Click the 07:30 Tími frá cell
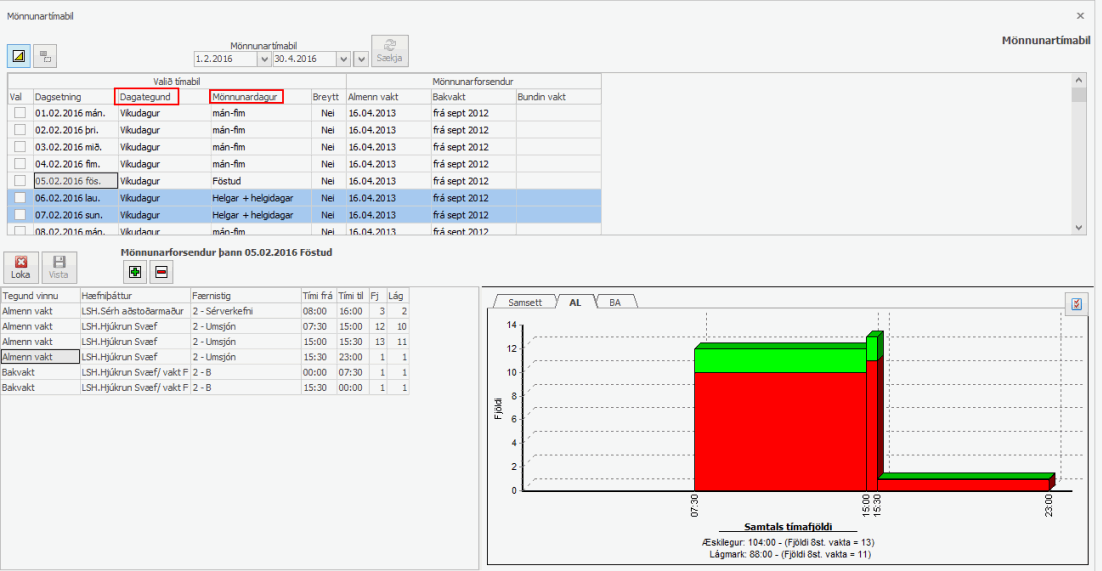Image resolution: width=1102 pixels, height=571 pixels. pos(318,326)
